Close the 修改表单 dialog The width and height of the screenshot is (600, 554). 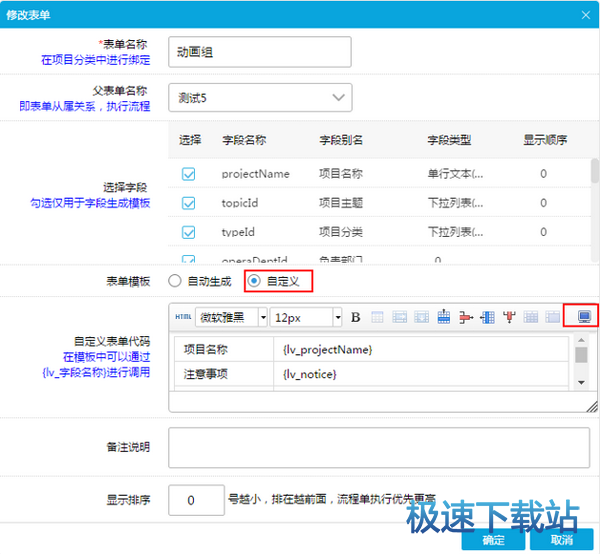585,15
